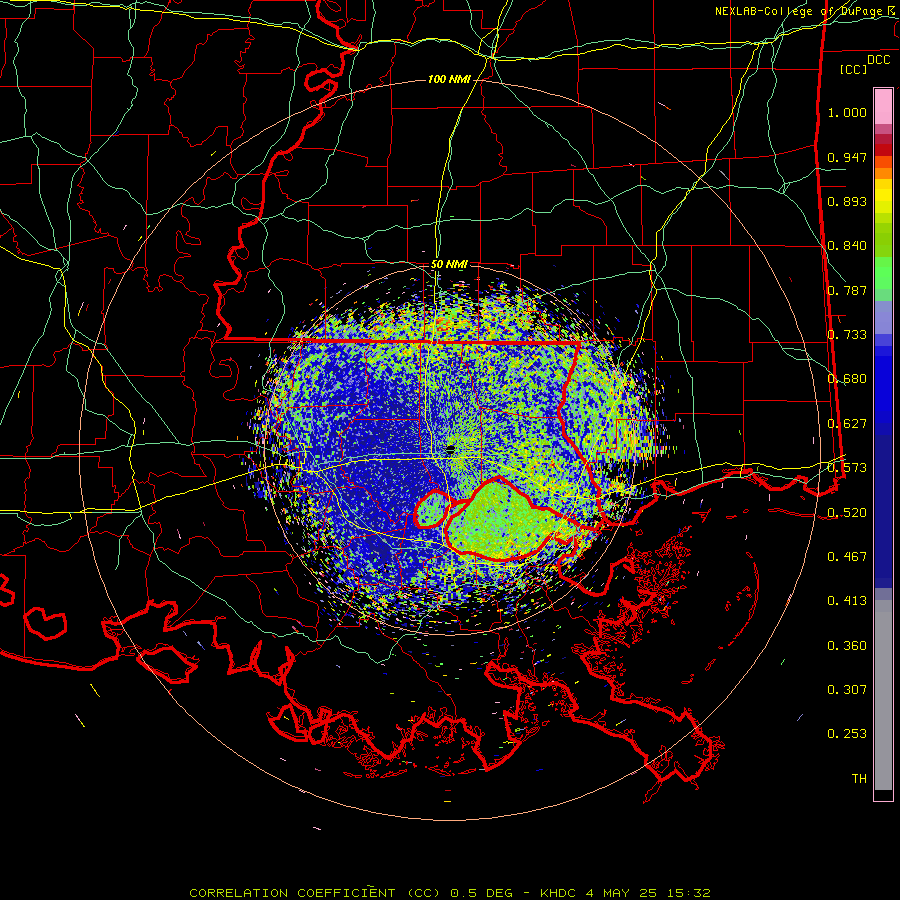Click the DCC product label above the legend
900x900 pixels.
878,60
